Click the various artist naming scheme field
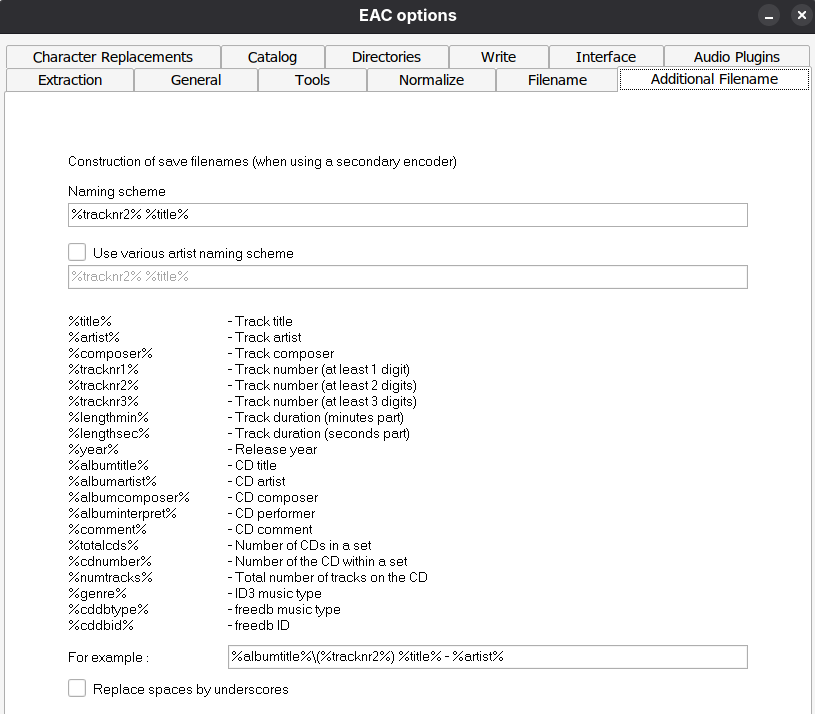815x714 pixels. (407, 277)
